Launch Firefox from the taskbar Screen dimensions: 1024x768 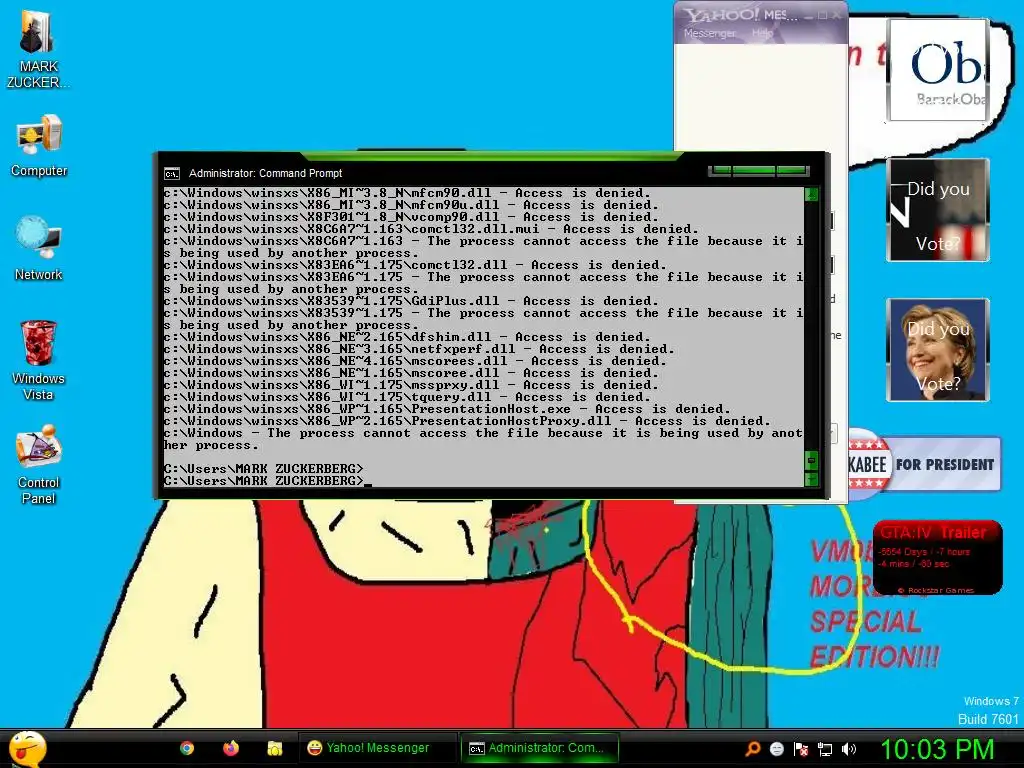[x=231, y=748]
